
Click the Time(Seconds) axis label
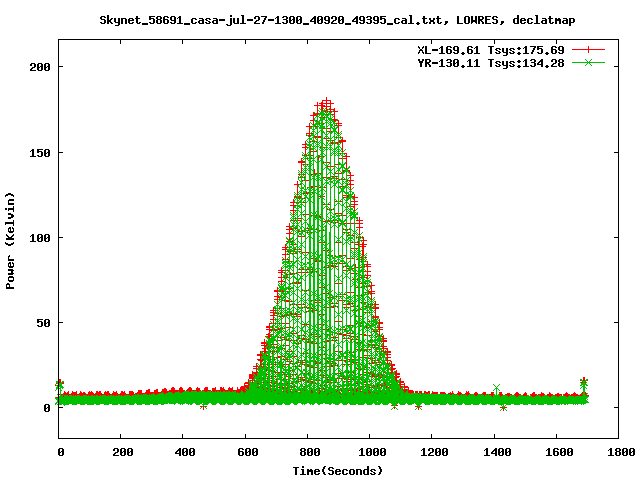point(338,471)
